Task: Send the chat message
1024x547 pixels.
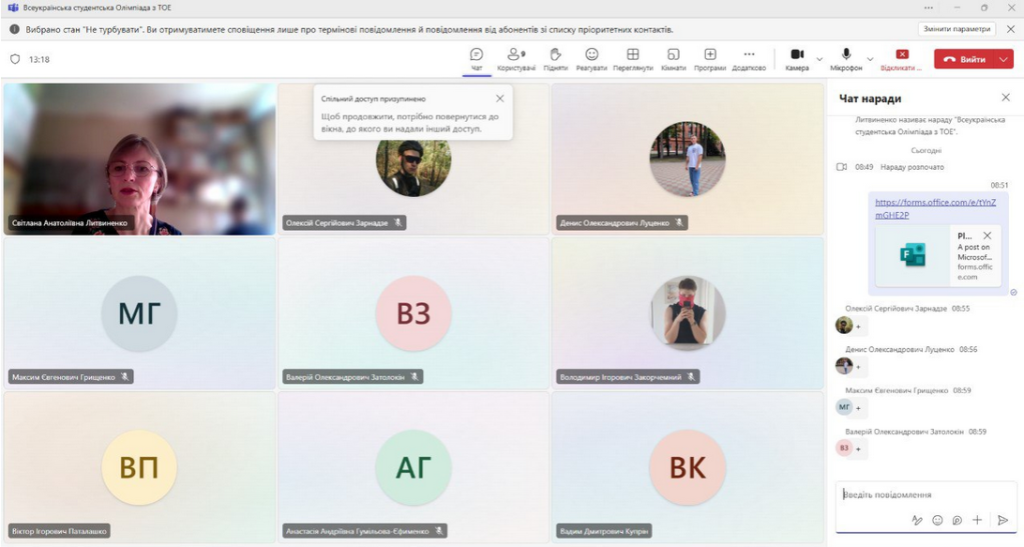Action: tap(1003, 520)
